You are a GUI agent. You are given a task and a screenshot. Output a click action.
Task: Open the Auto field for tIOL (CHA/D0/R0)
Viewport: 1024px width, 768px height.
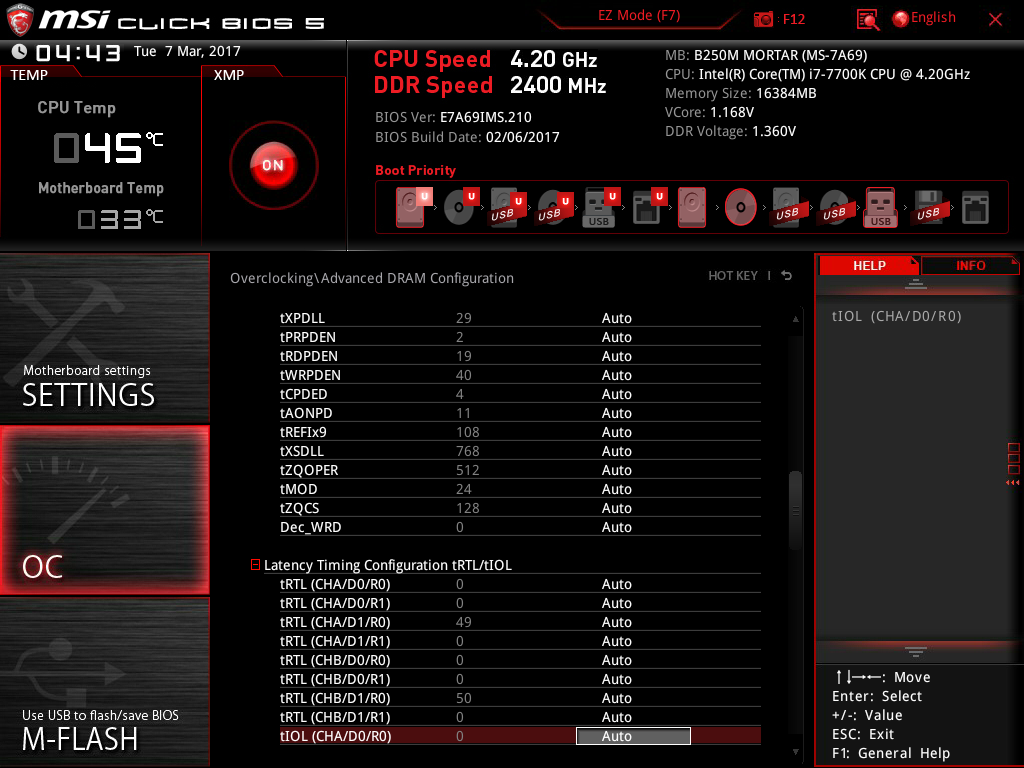(633, 736)
